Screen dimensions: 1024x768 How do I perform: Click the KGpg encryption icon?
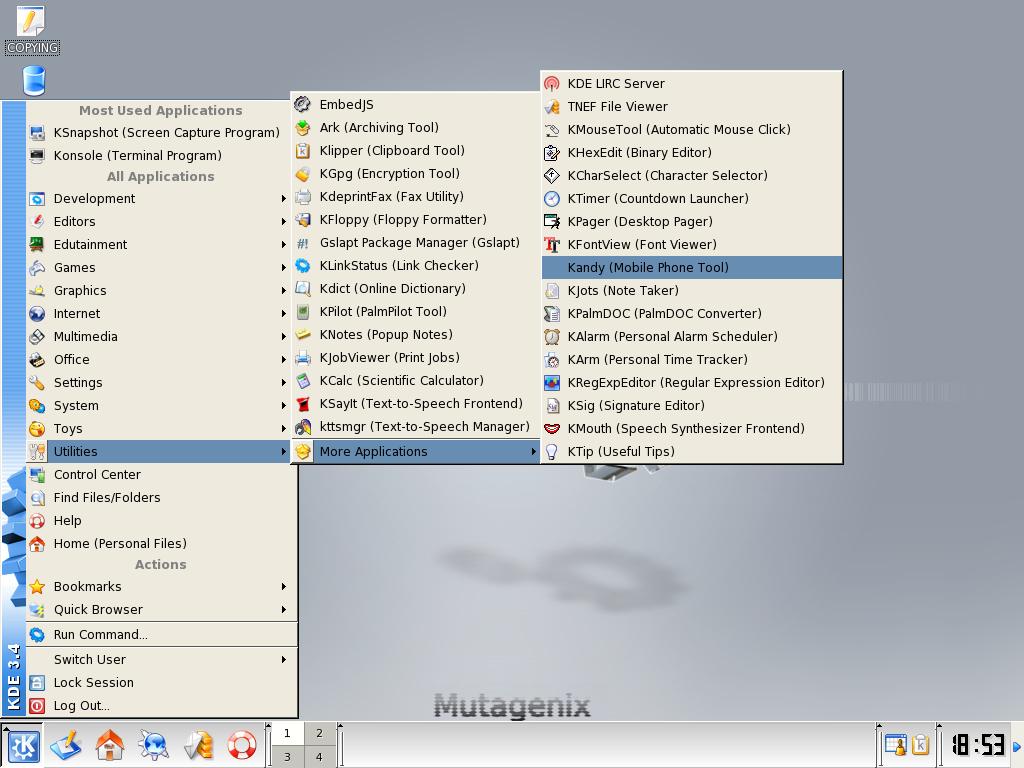pos(302,174)
